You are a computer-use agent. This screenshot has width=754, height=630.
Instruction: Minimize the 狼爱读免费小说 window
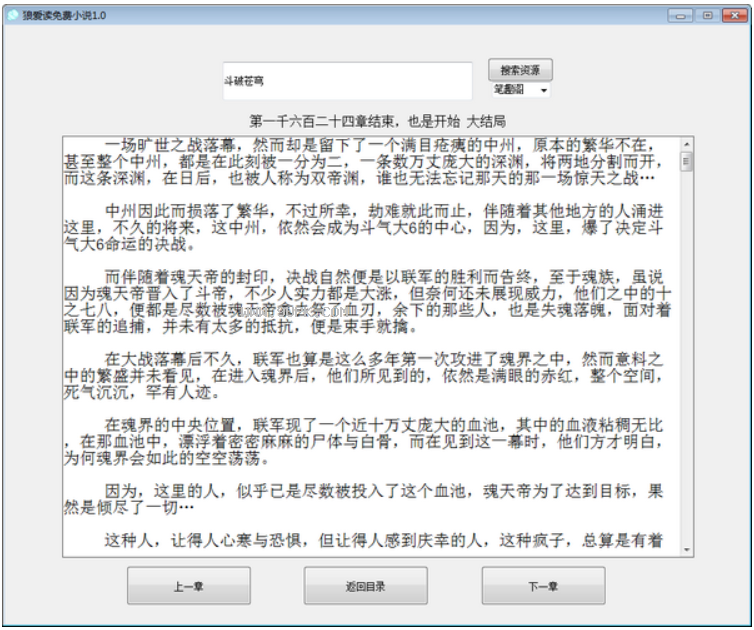[x=680, y=15]
